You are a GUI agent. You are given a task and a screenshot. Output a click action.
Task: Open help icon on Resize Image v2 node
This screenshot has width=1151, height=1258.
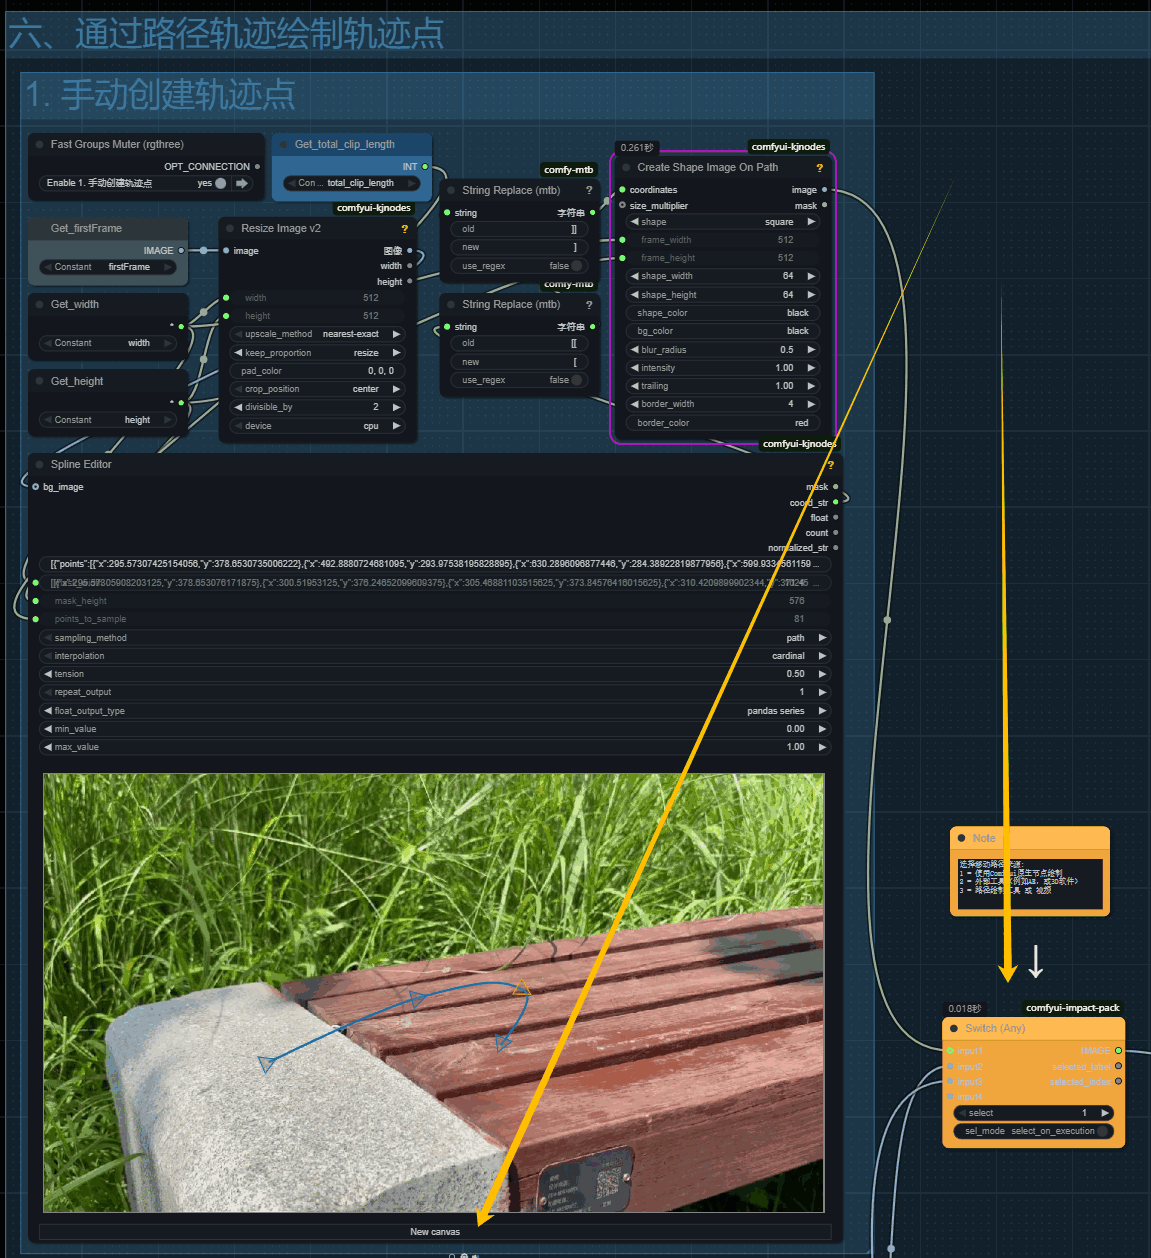[x=404, y=229]
